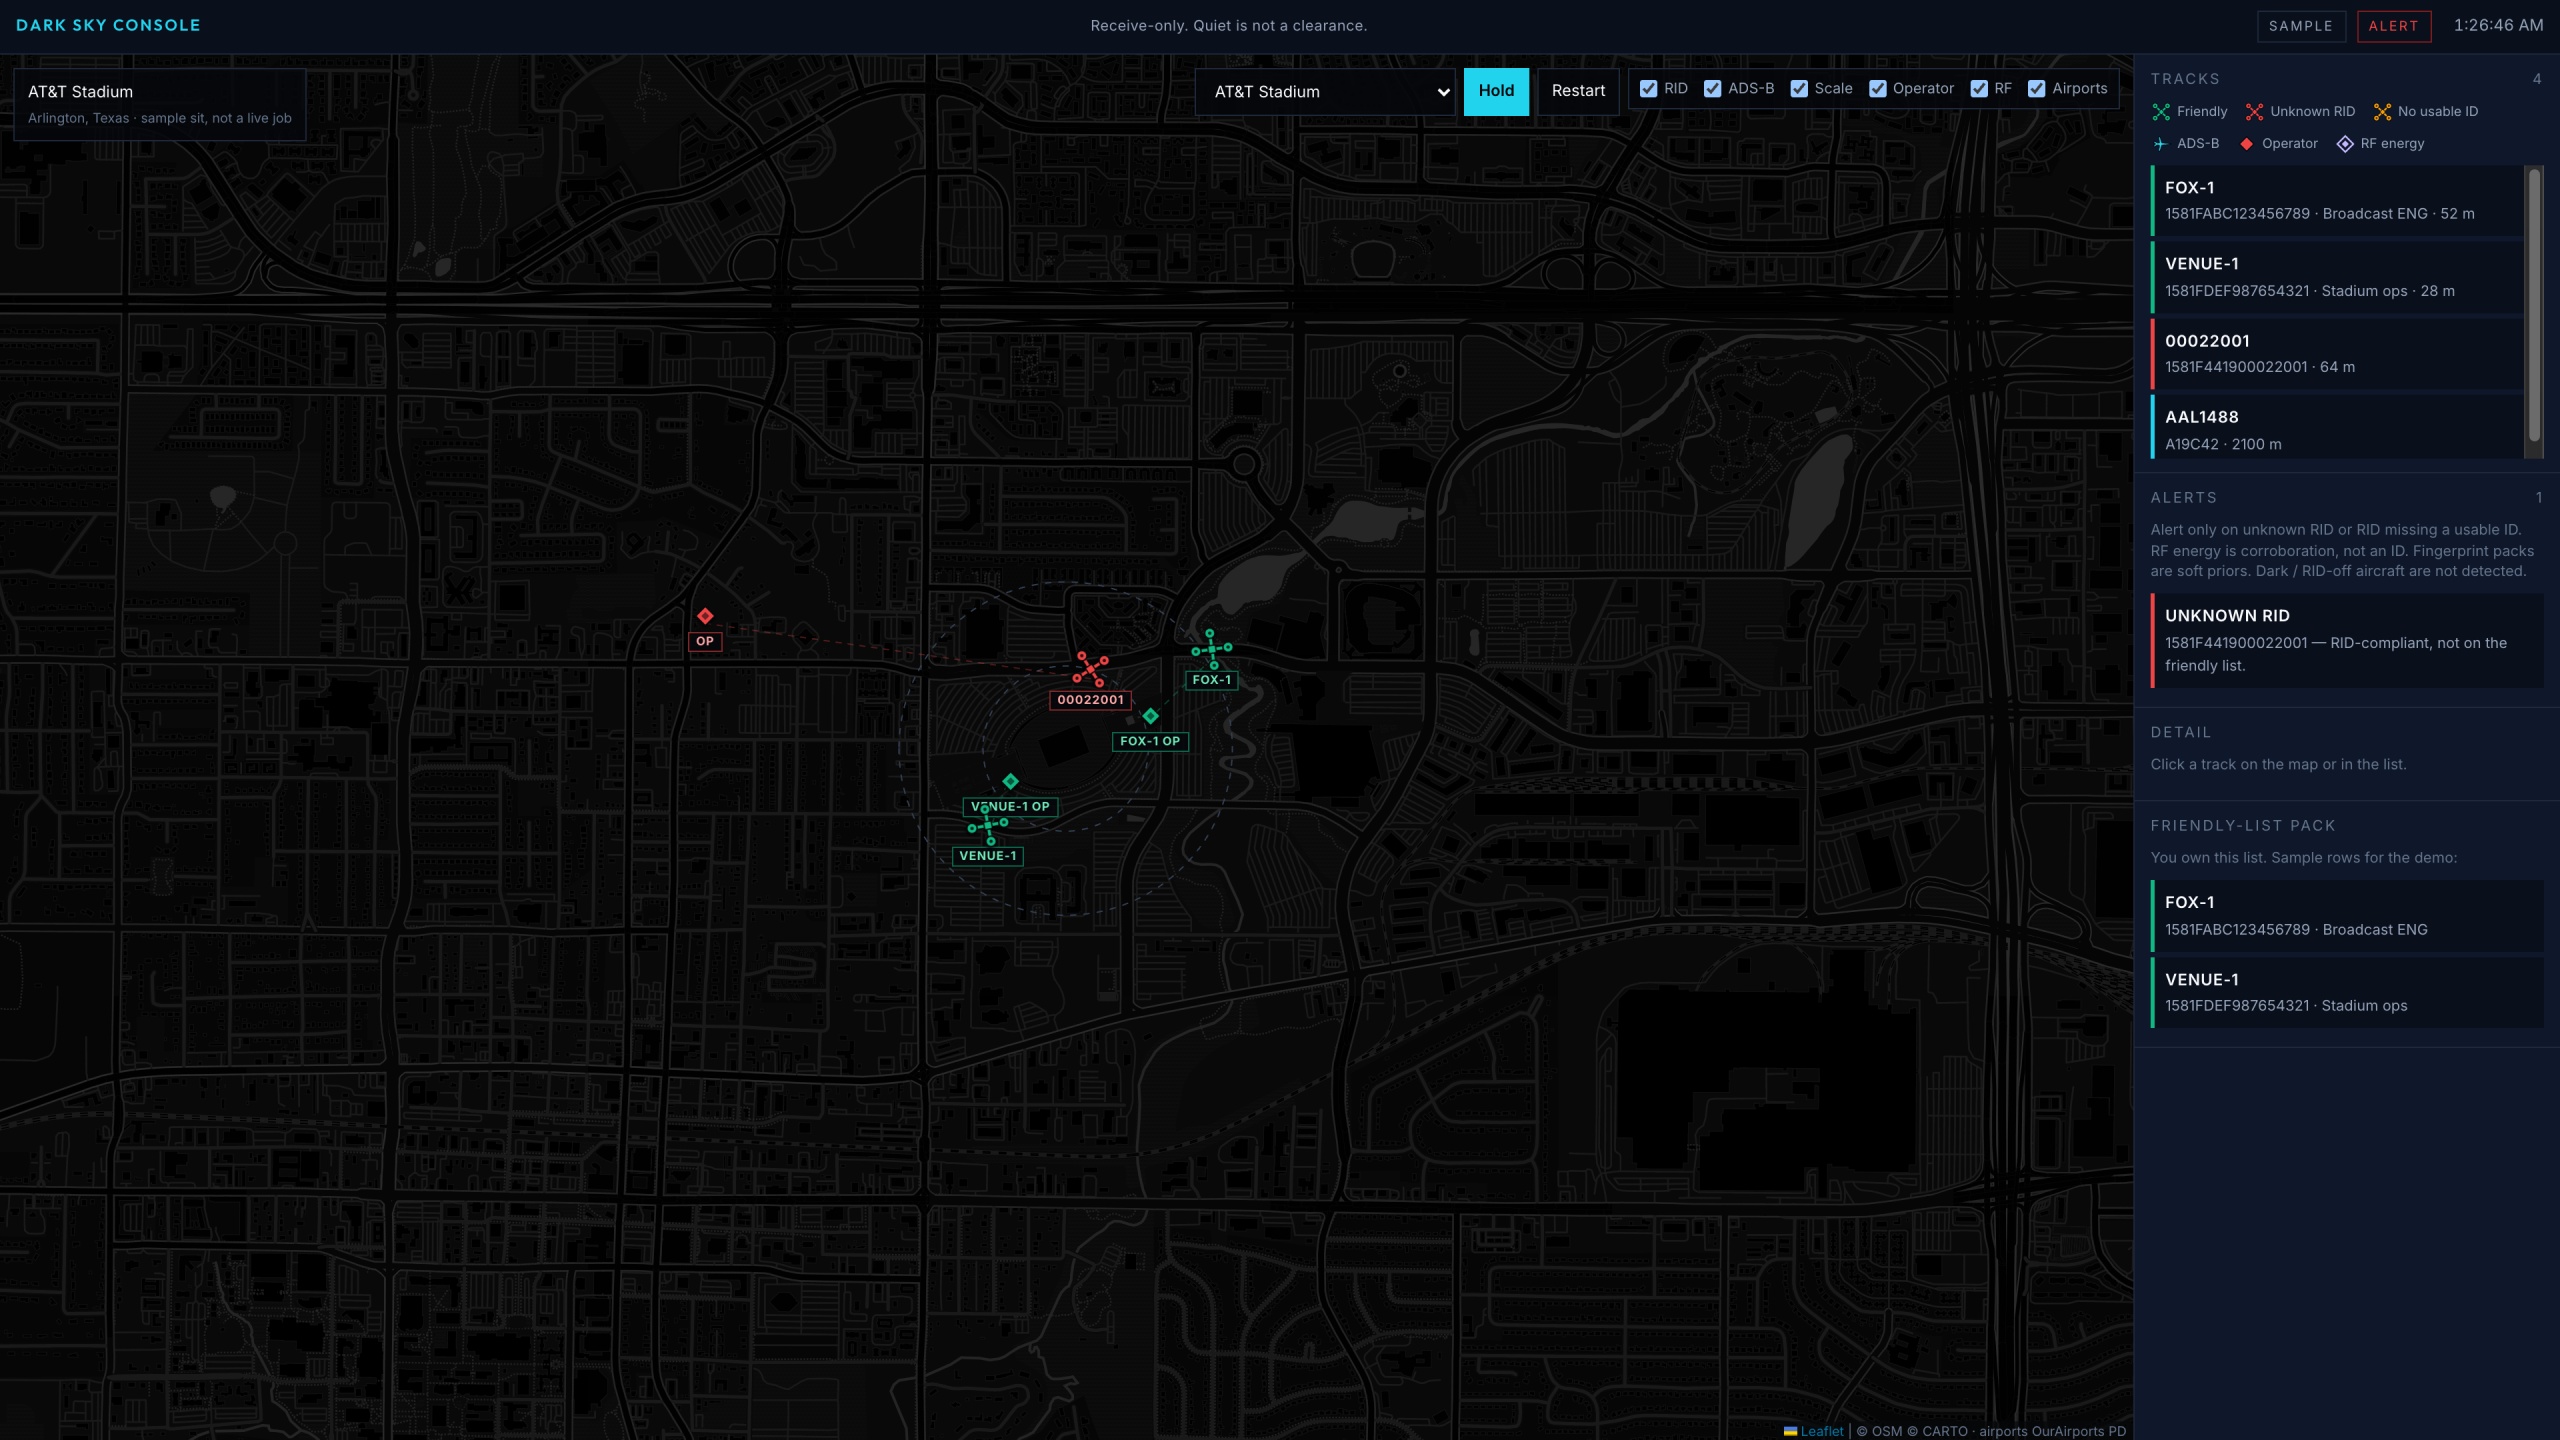The image size is (2560, 1440).
Task: Select 00022001 track in Tracks list
Action: coord(2336,354)
